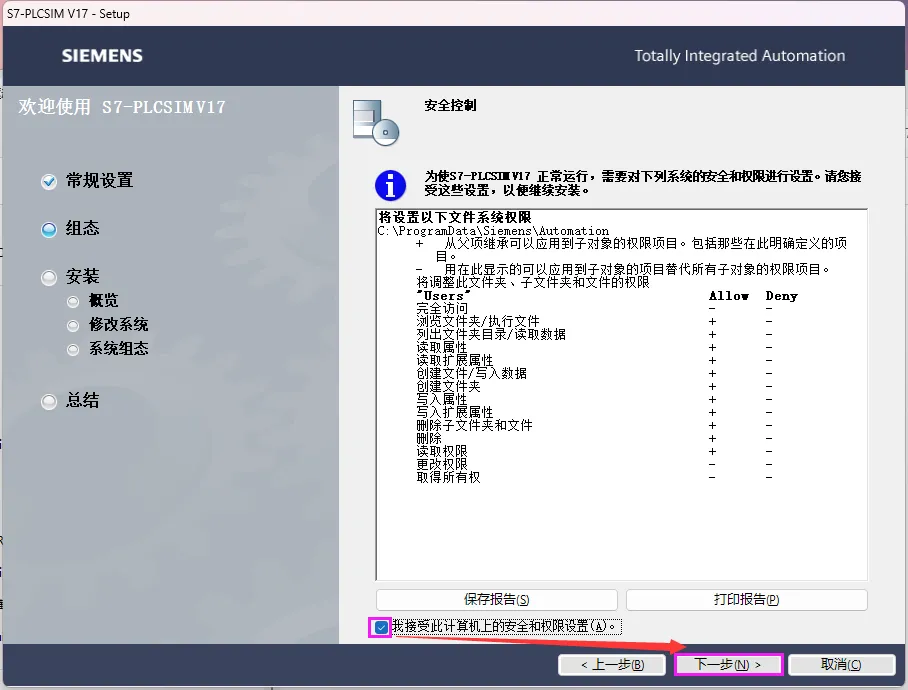Click the Totally Integrated Automation text
Image resolution: width=908 pixels, height=690 pixels.
739,56
